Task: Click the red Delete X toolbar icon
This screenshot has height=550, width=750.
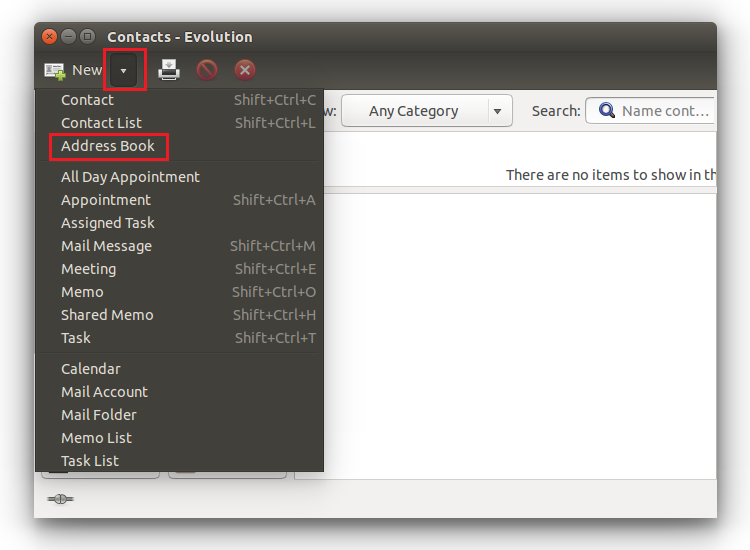Action: (245, 70)
